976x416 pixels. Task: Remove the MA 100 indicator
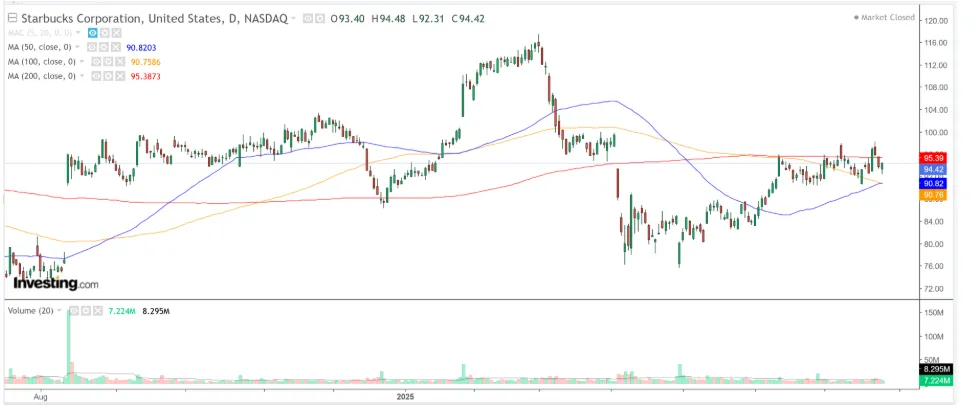(x=120, y=62)
